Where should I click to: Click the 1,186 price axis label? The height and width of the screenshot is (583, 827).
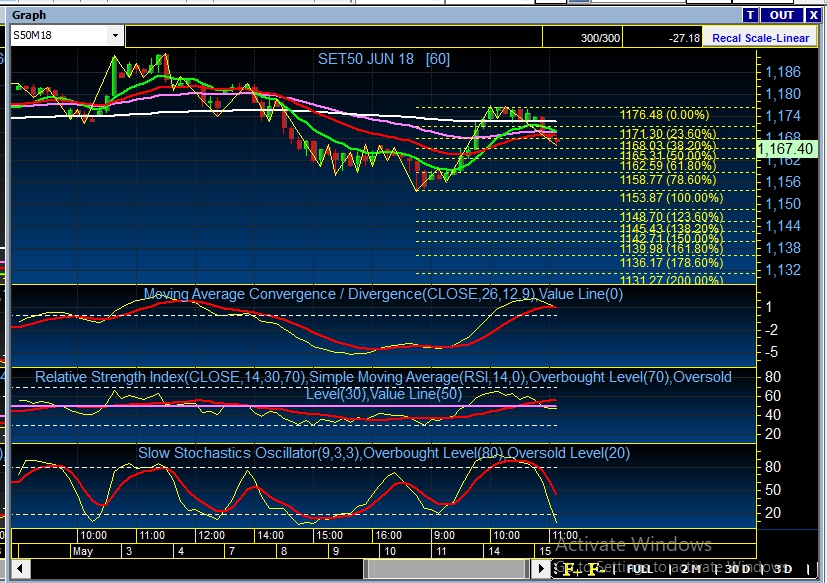point(783,72)
